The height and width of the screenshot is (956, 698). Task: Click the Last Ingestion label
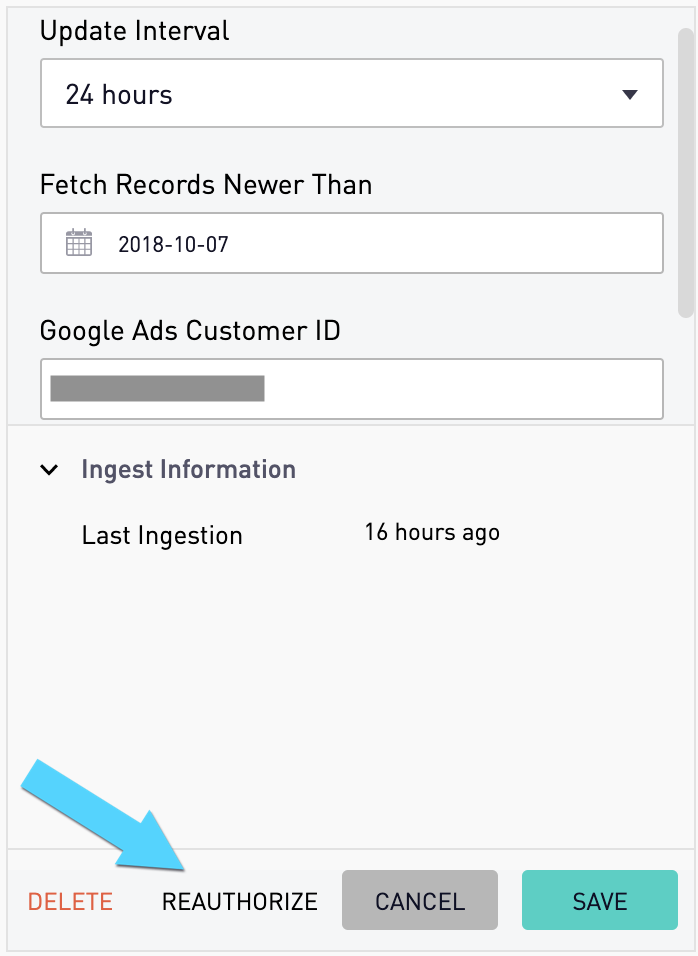[162, 535]
